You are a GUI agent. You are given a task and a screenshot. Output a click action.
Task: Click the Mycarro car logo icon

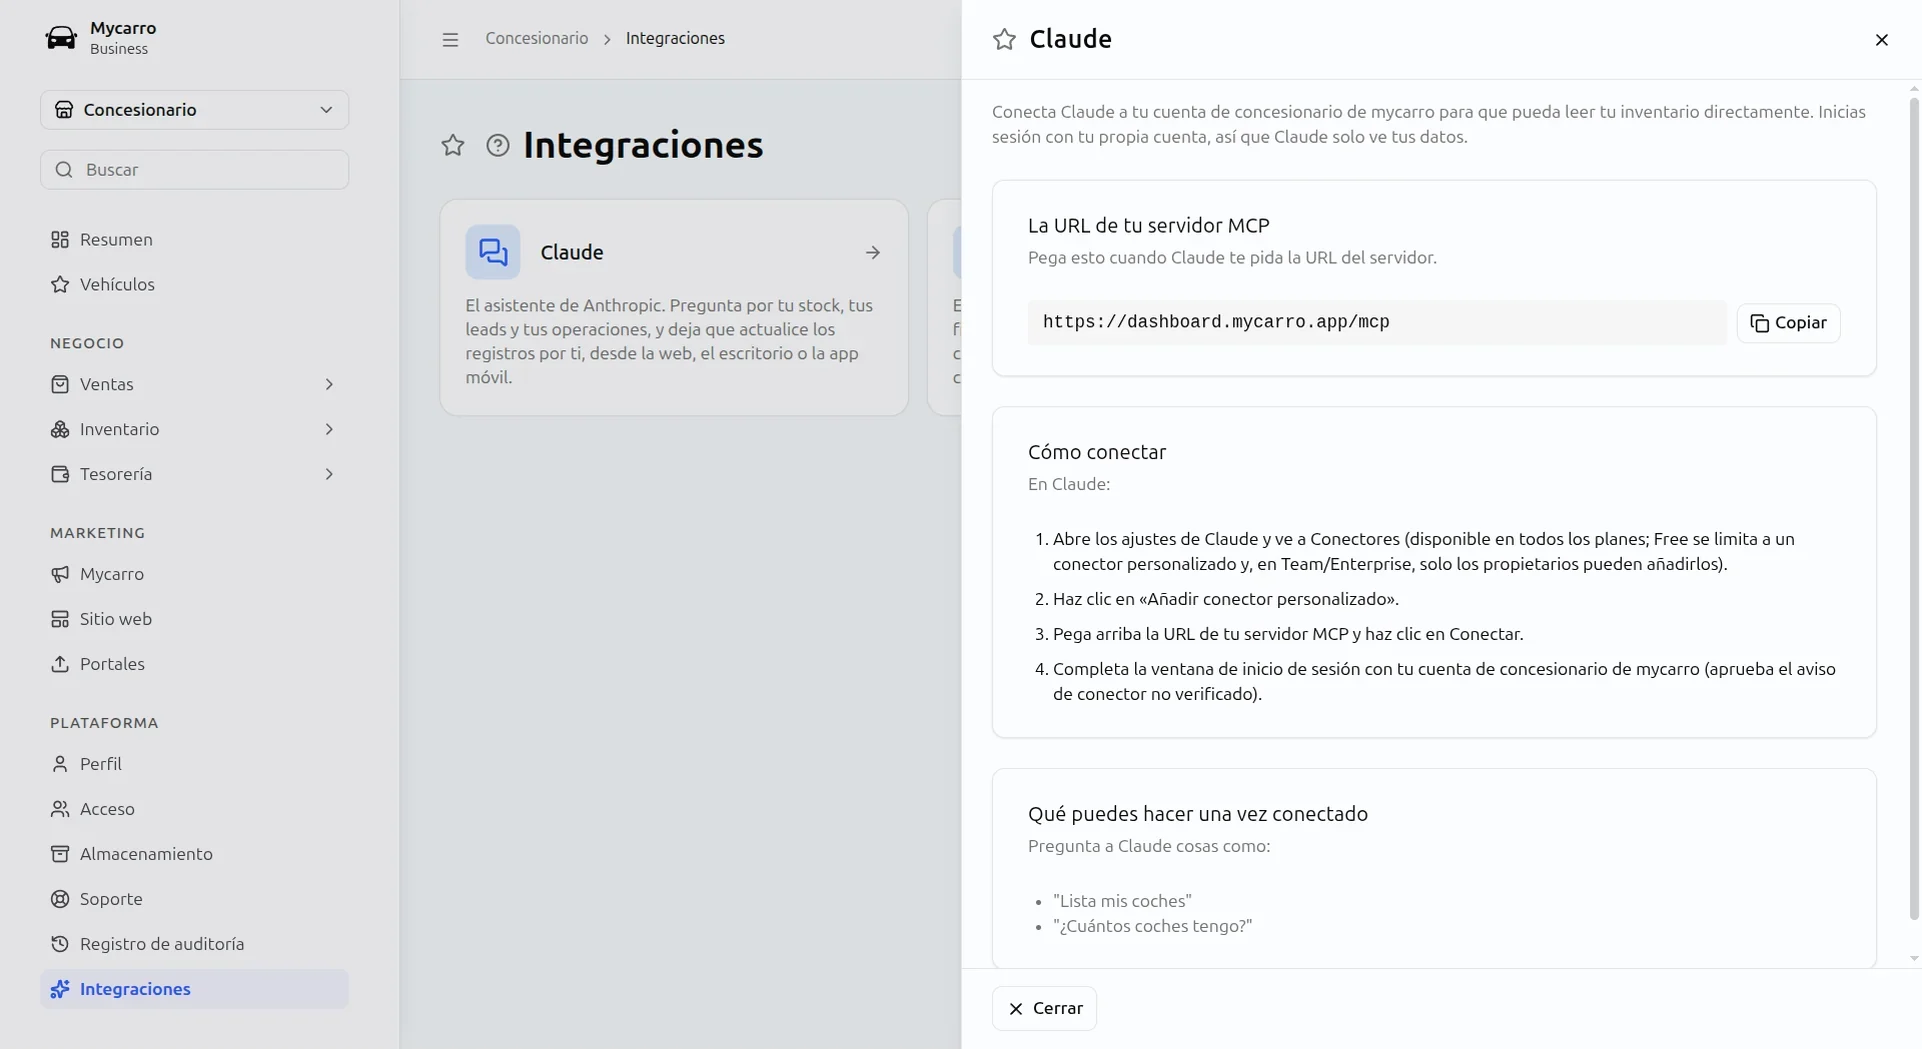pos(61,38)
